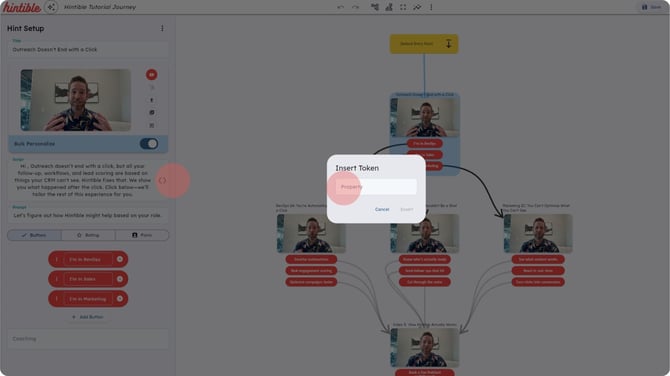Open the hint video thumbnail in sidebar

click(76, 100)
